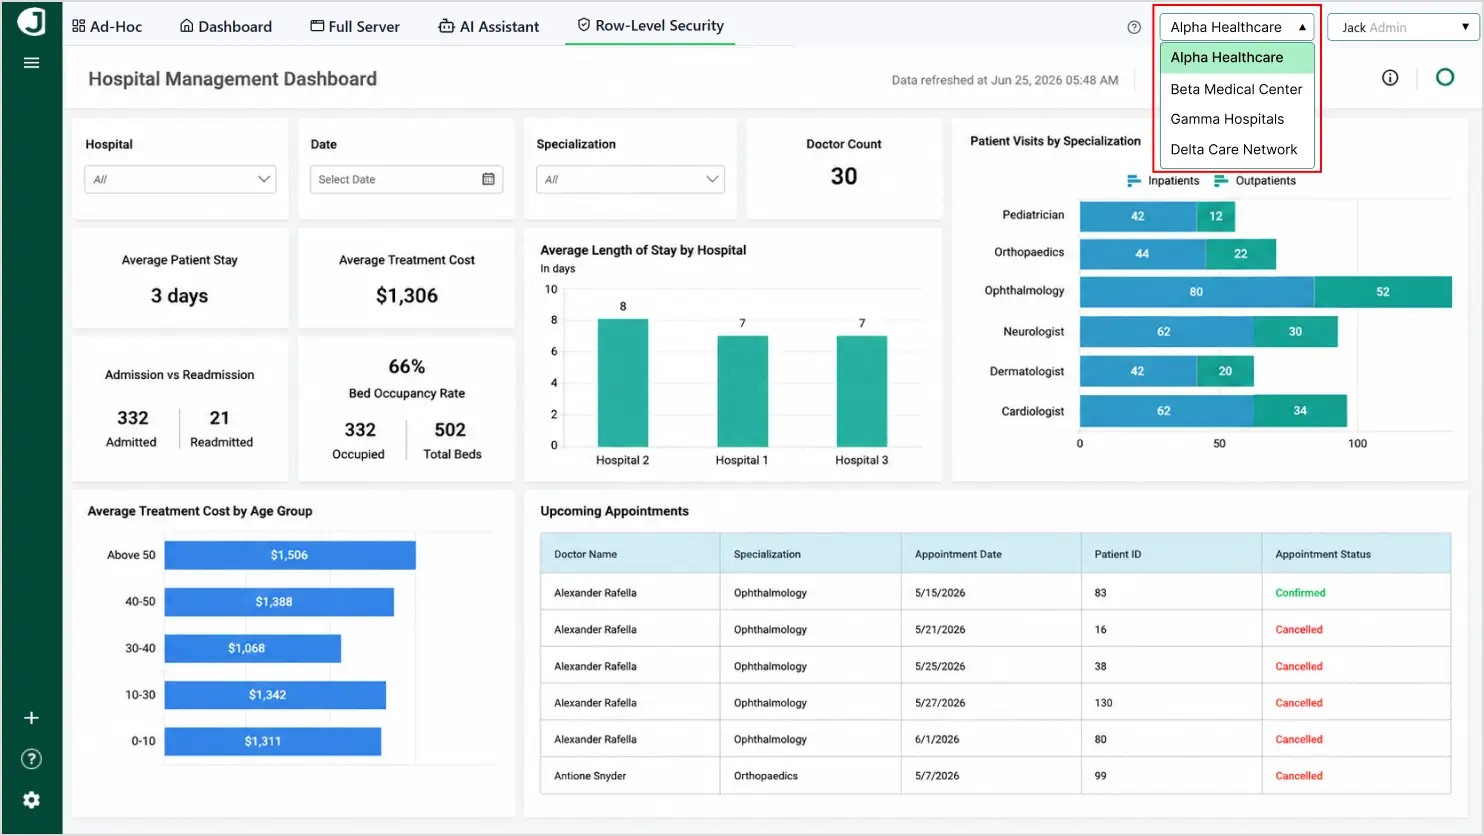Click the 502 Total Beds value
The image size is (1484, 836).
coord(450,430)
